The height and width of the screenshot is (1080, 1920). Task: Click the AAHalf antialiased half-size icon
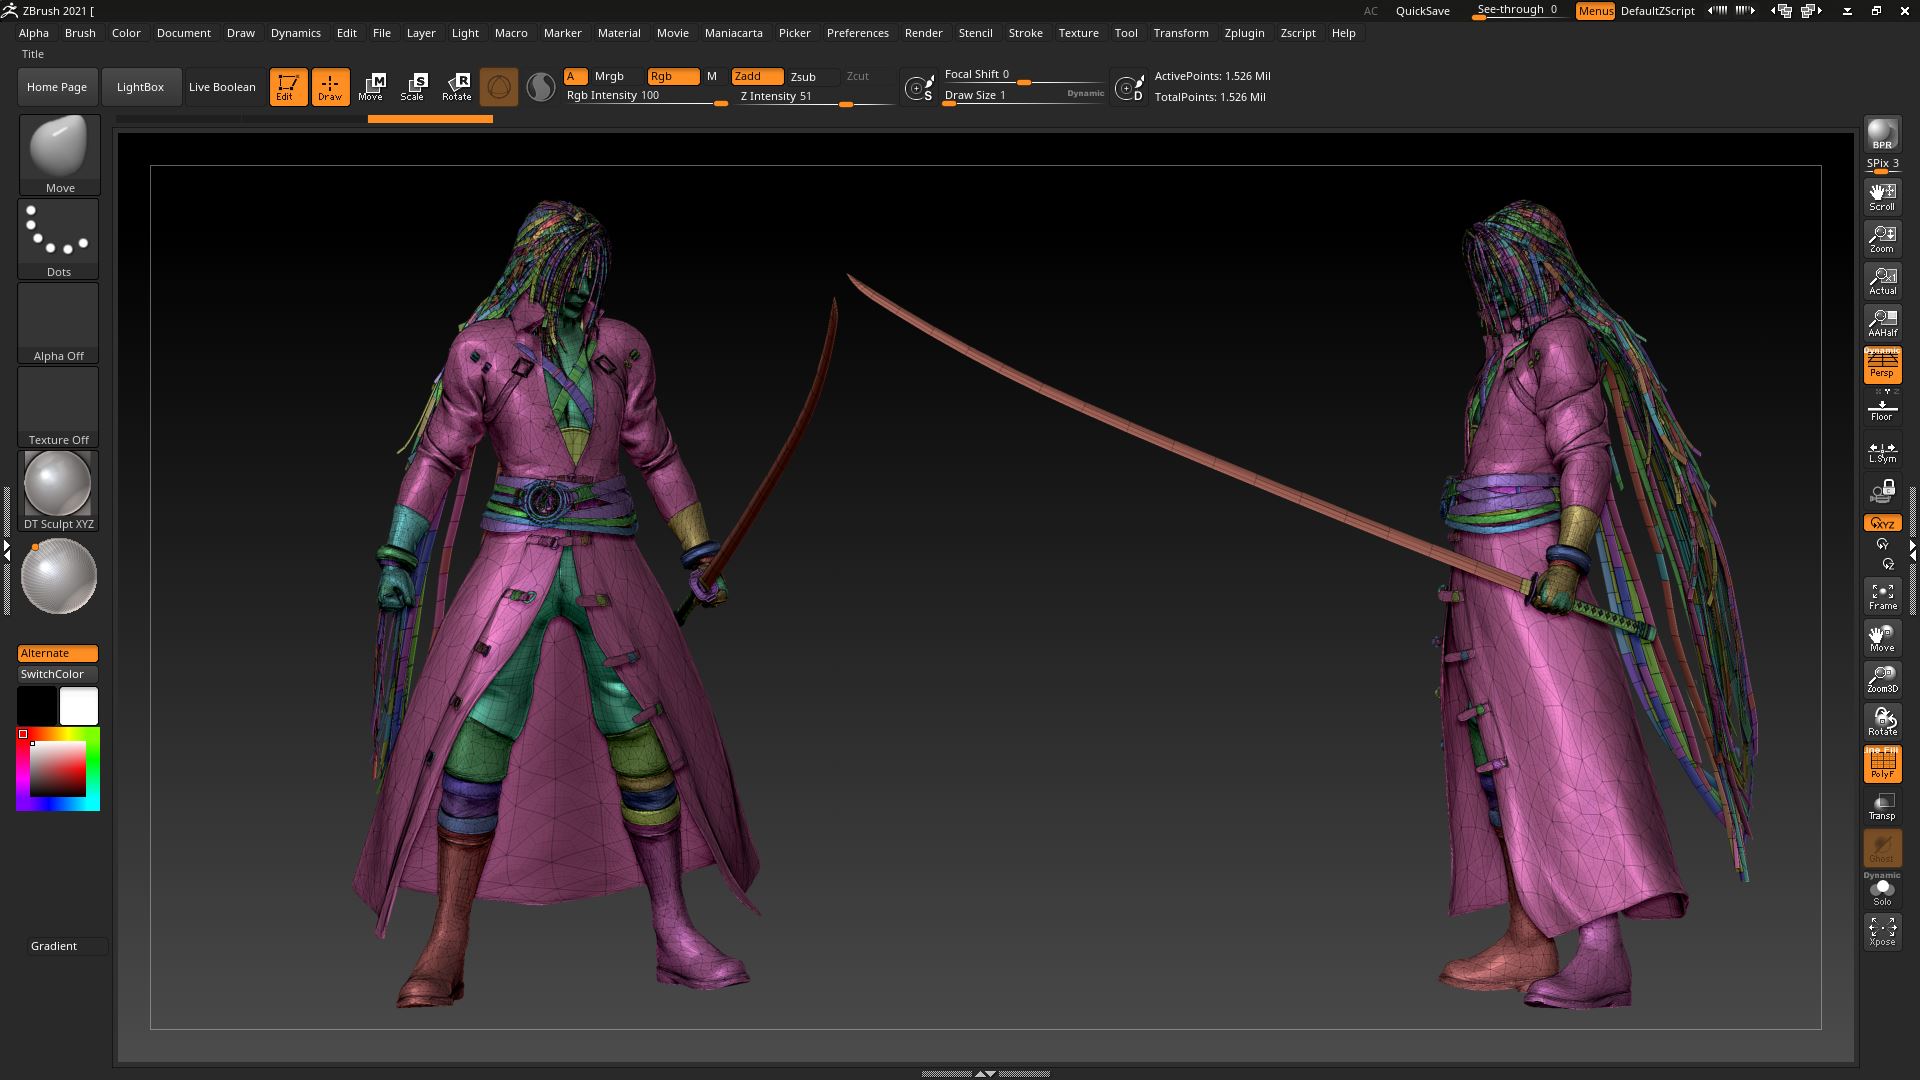[1882, 322]
